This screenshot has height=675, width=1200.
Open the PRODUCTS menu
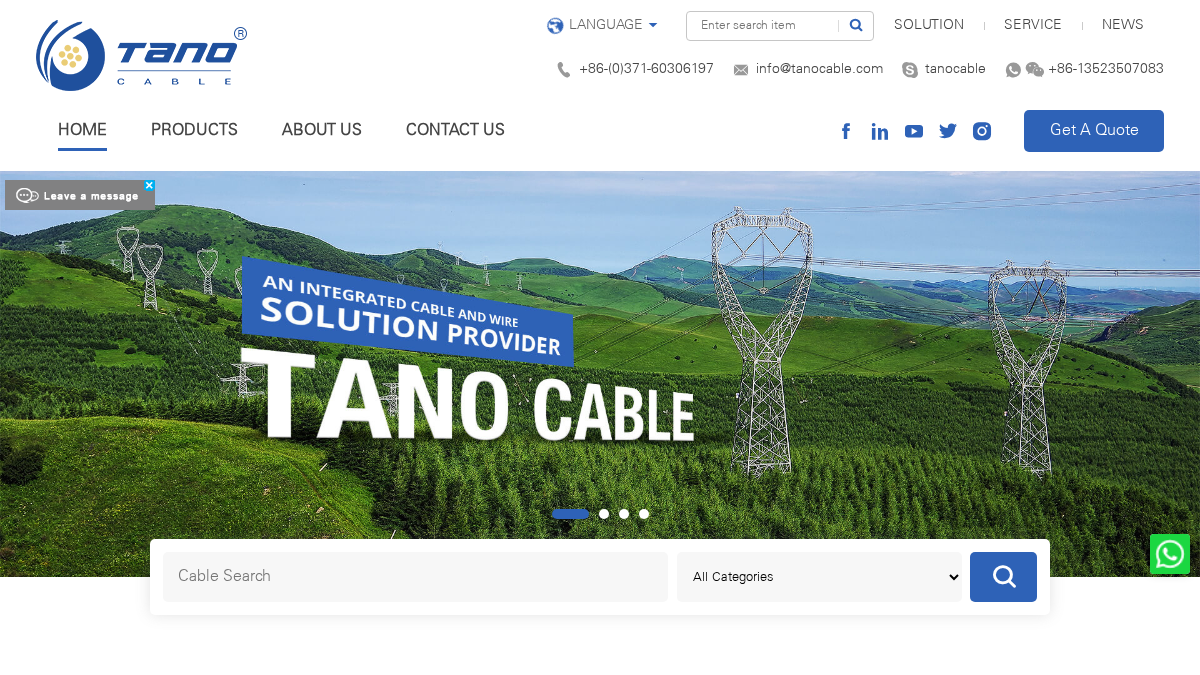tap(194, 130)
